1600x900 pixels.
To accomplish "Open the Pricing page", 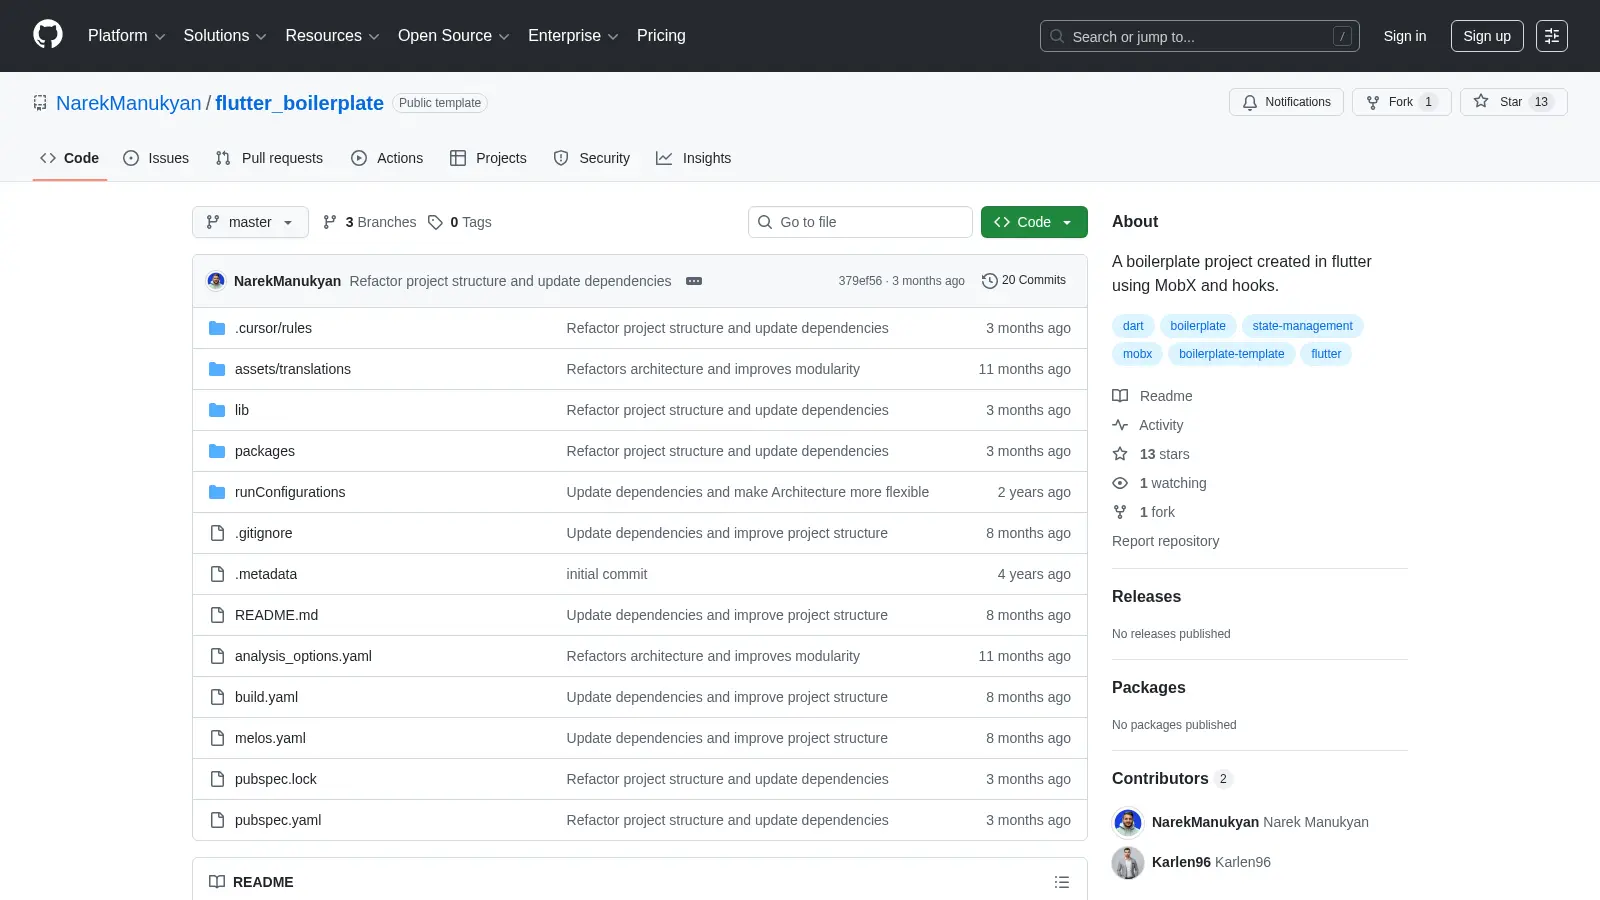I will (661, 36).
